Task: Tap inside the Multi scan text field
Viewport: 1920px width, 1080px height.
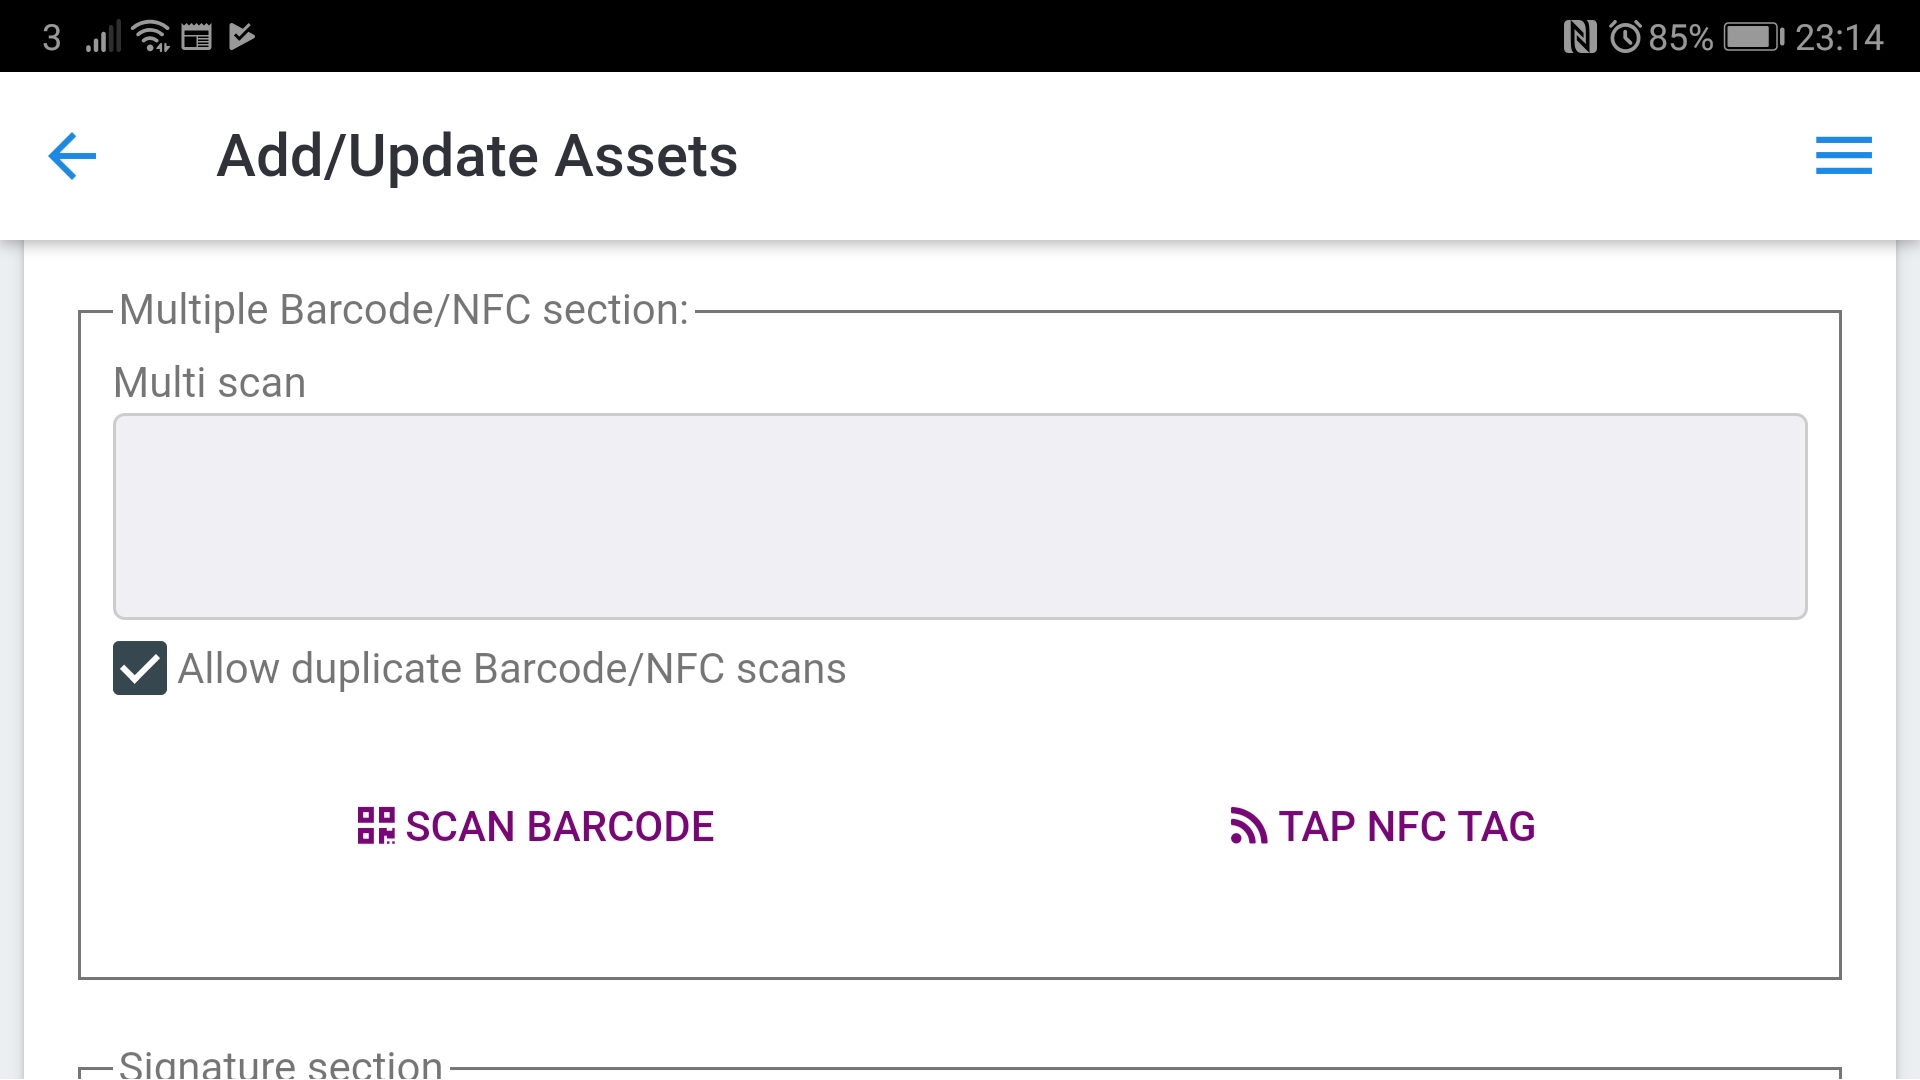Action: [958, 516]
